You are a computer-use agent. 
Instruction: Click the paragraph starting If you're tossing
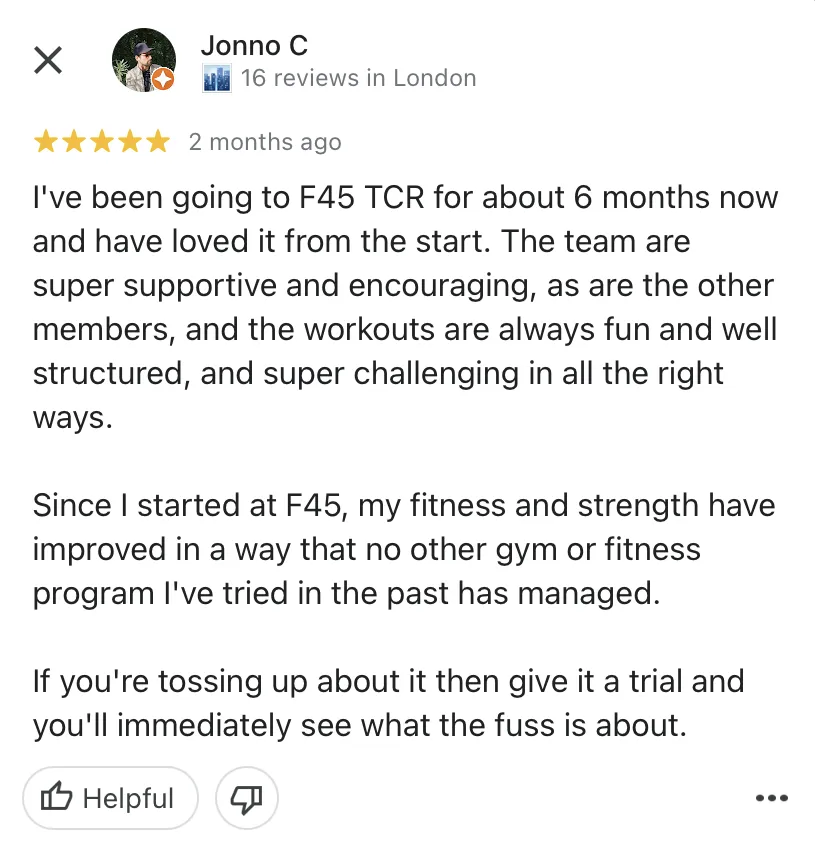click(388, 703)
